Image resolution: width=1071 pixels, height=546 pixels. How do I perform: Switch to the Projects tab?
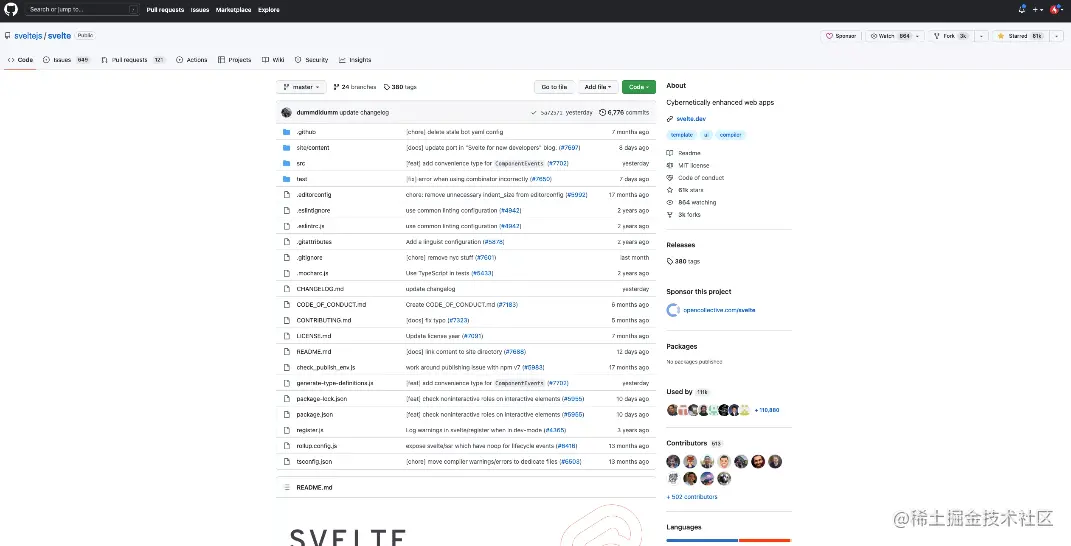(234, 60)
